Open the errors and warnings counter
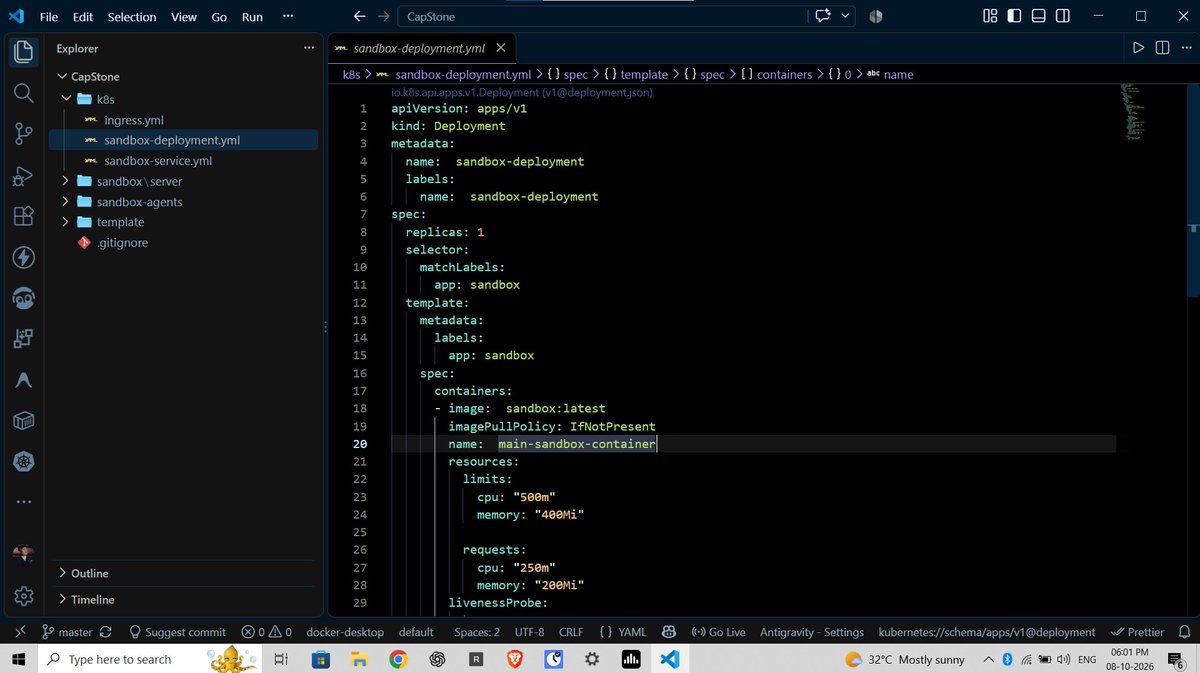The width and height of the screenshot is (1200, 673). 267,632
